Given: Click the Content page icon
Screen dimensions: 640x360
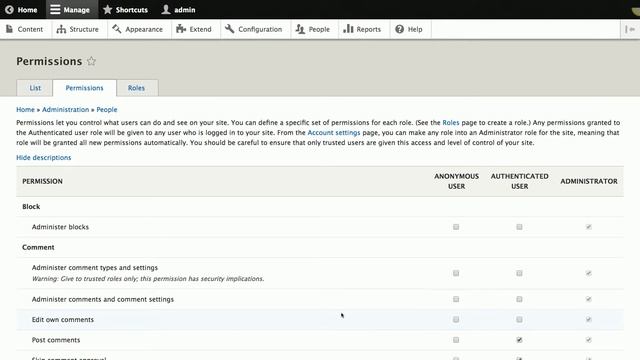Looking at the screenshot, I should click(9, 29).
